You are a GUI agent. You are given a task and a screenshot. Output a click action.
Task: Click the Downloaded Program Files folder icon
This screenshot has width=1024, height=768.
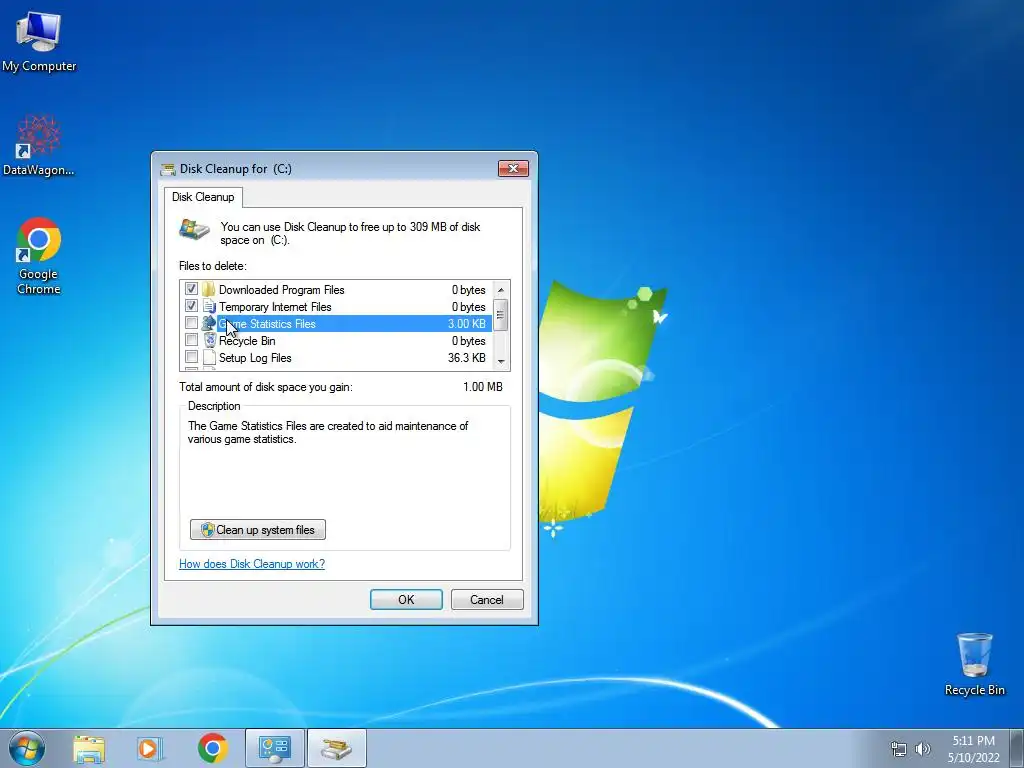pos(209,289)
